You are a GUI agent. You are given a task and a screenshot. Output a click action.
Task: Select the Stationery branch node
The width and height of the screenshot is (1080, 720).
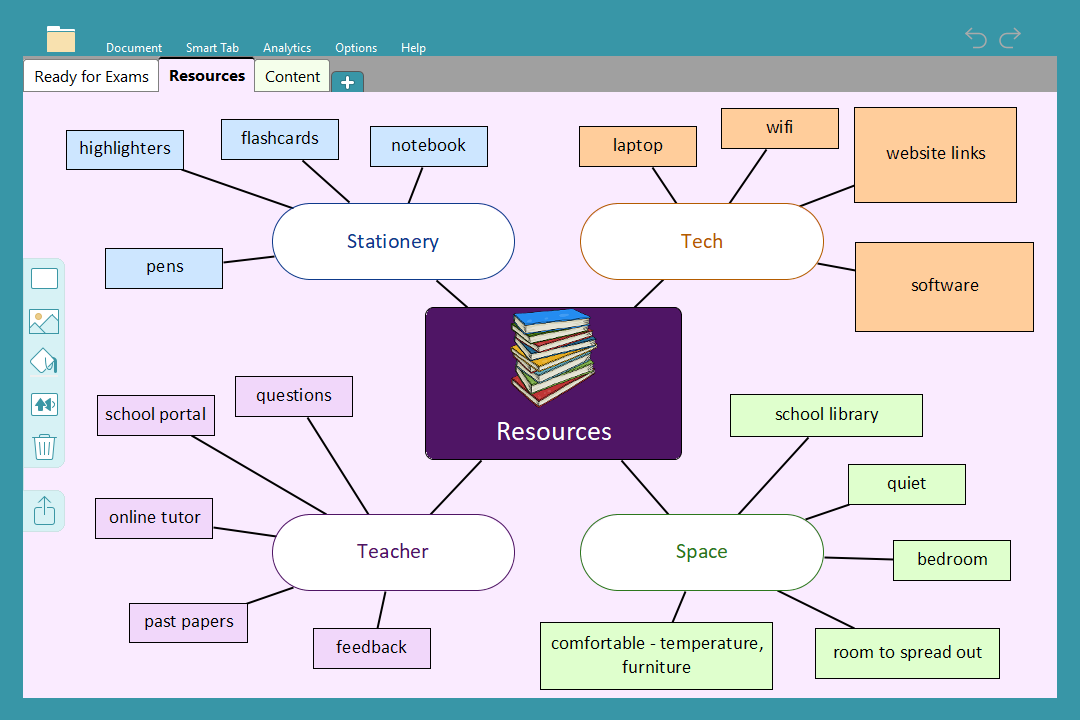[393, 241]
